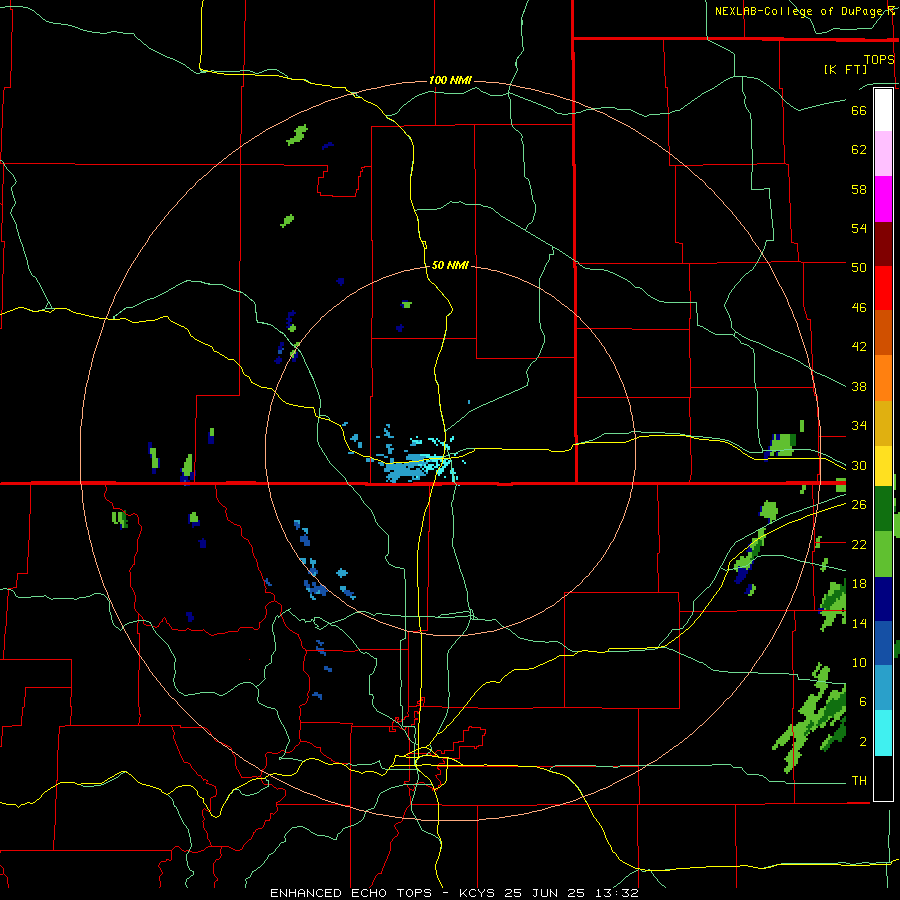Click the 'TH' legend label
The width and height of the screenshot is (900, 900).
[x=859, y=781]
